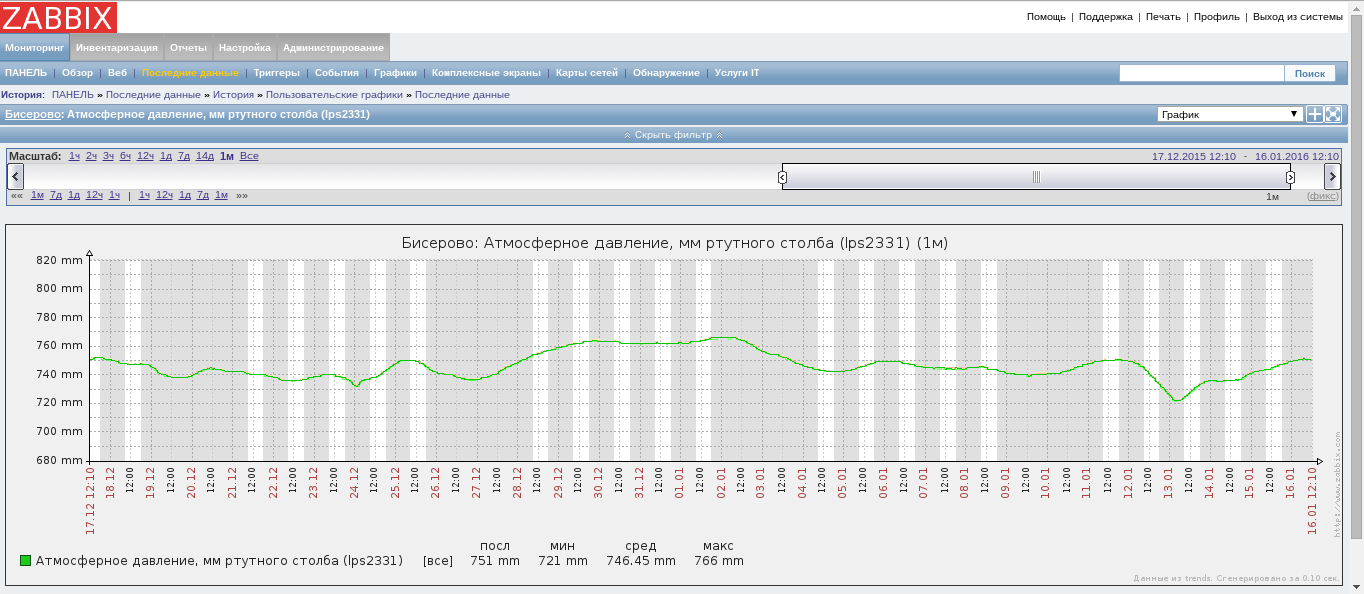Viewport: 1364px width, 594px height.
Task: Add graph to favourites with plus icon
Action: tap(1315, 114)
